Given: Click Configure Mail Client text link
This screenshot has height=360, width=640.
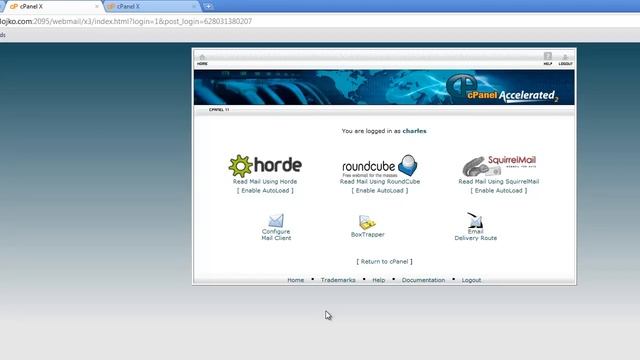Looking at the screenshot, I should pos(276,235).
